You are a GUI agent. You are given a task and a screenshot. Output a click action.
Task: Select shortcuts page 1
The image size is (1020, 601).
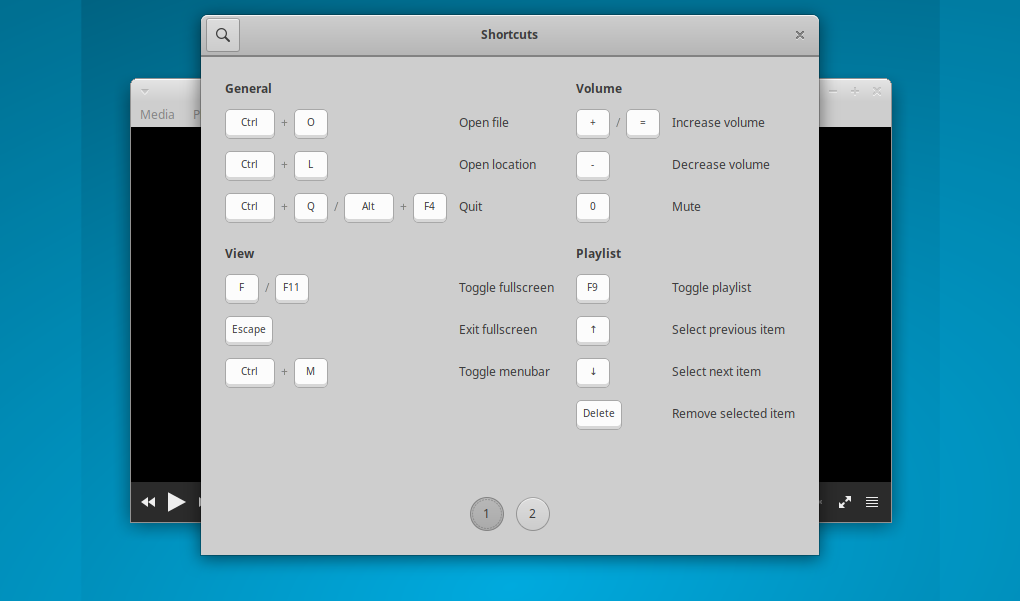point(487,513)
